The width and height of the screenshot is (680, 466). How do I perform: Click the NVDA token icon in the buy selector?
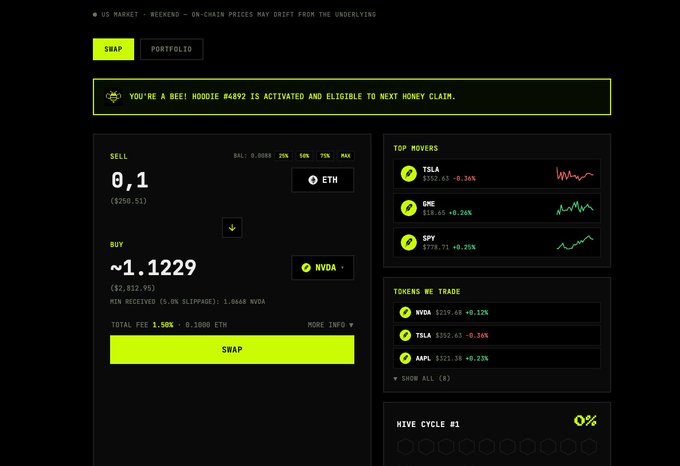click(x=306, y=267)
